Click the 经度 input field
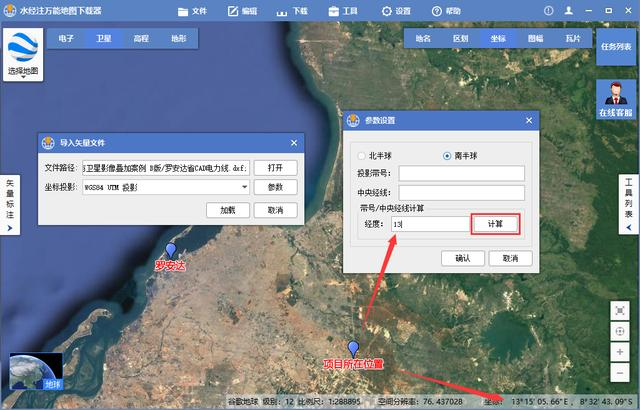 (x=430, y=224)
